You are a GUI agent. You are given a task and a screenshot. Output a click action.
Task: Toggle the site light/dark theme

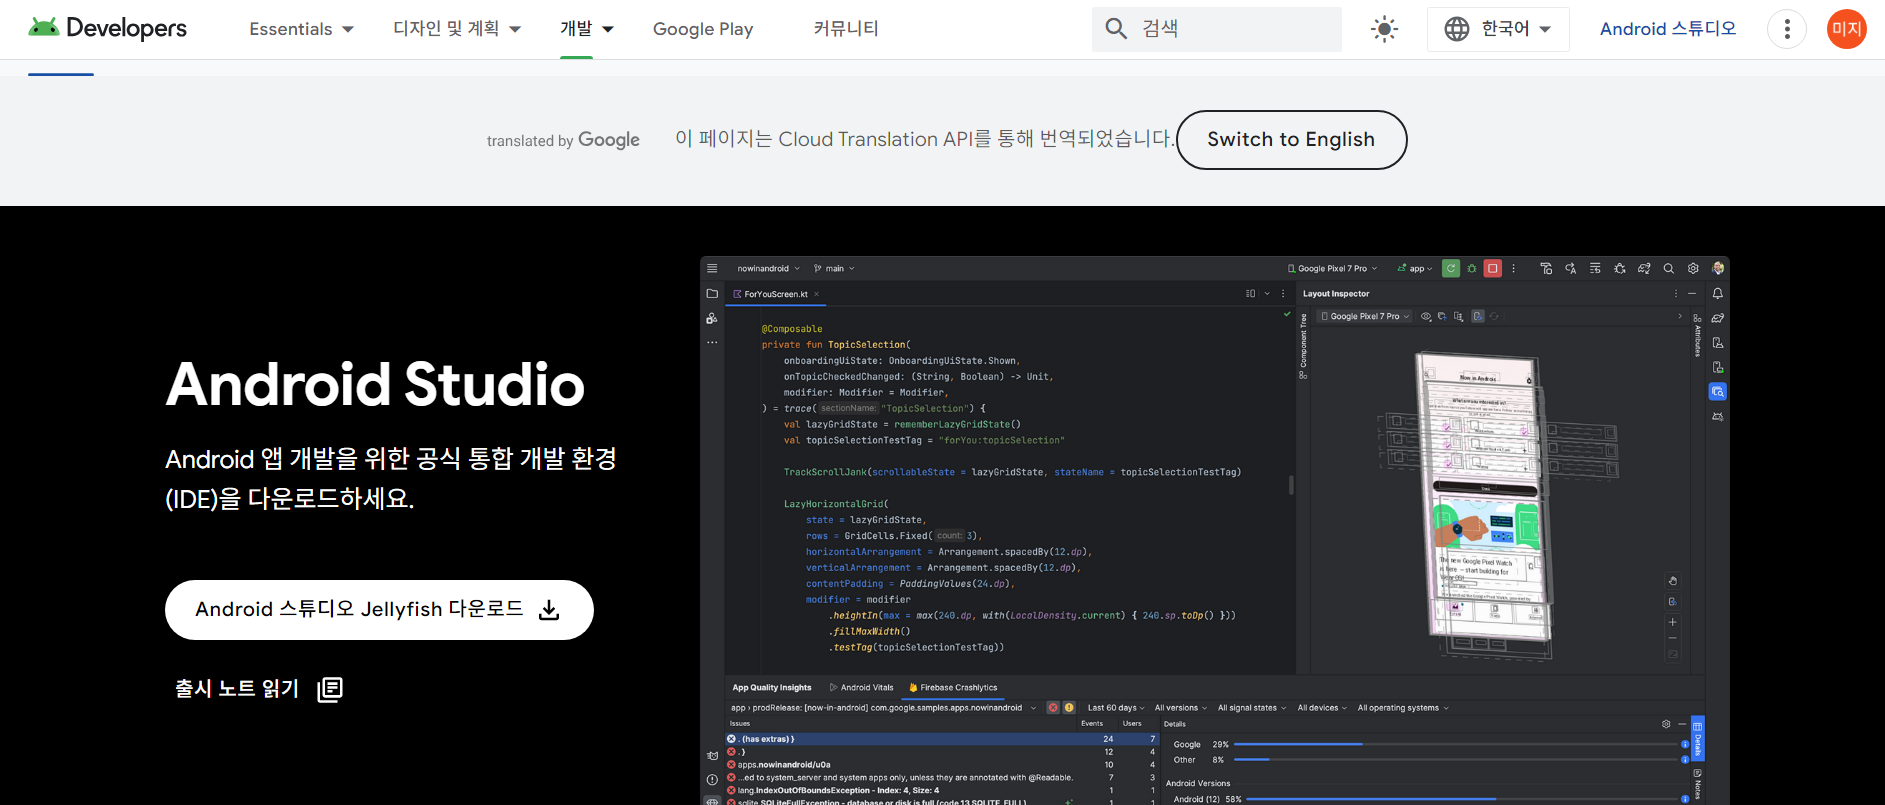(1384, 29)
